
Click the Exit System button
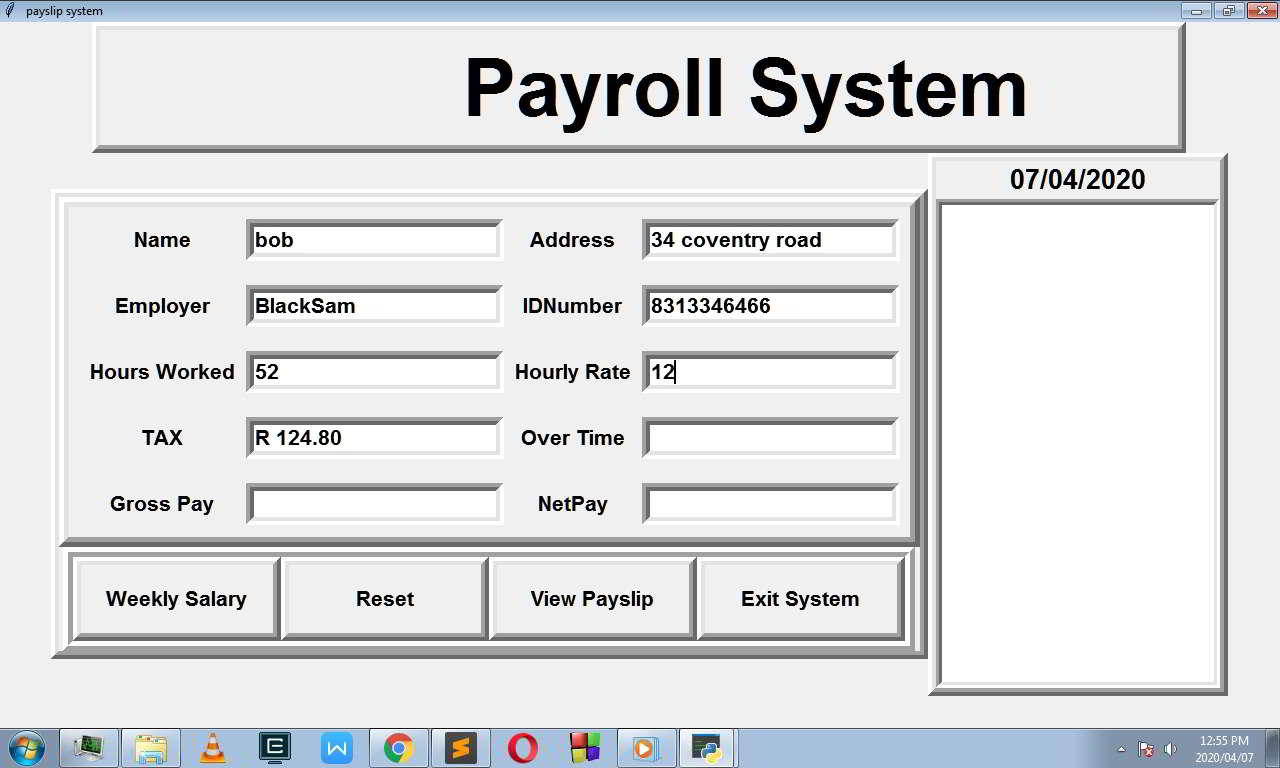[800, 599]
